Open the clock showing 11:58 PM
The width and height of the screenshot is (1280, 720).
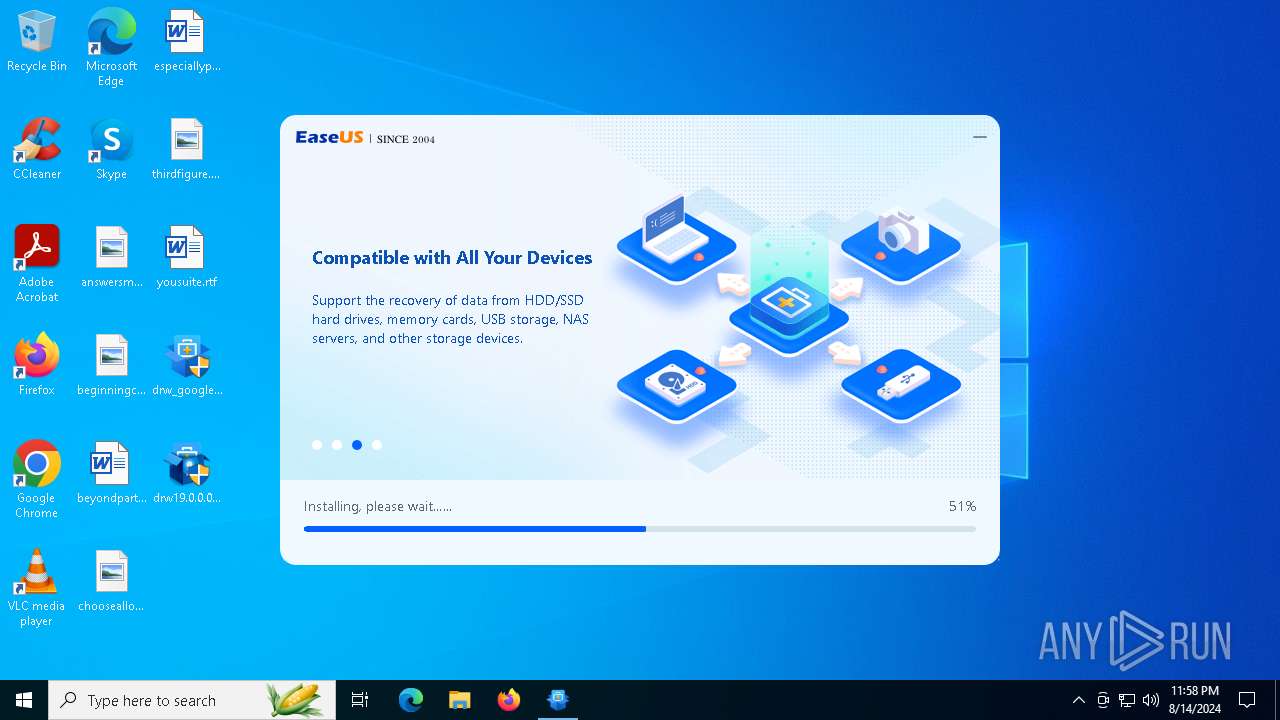1194,700
